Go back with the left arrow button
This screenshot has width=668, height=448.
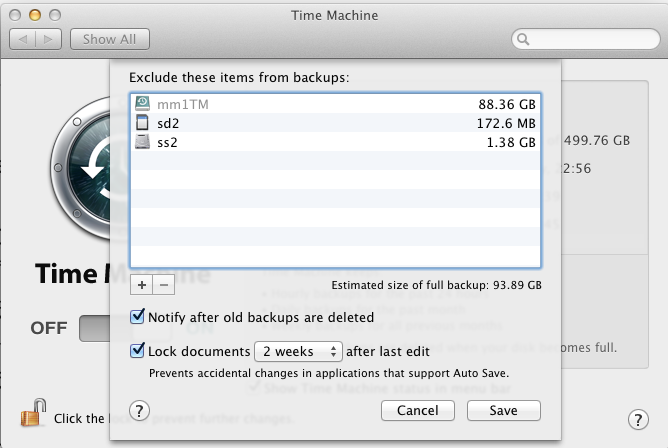(x=24, y=40)
